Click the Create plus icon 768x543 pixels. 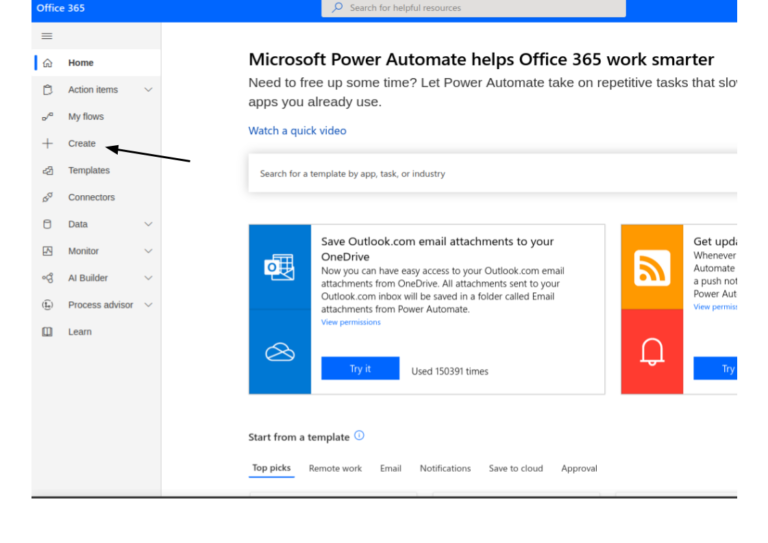(48, 143)
